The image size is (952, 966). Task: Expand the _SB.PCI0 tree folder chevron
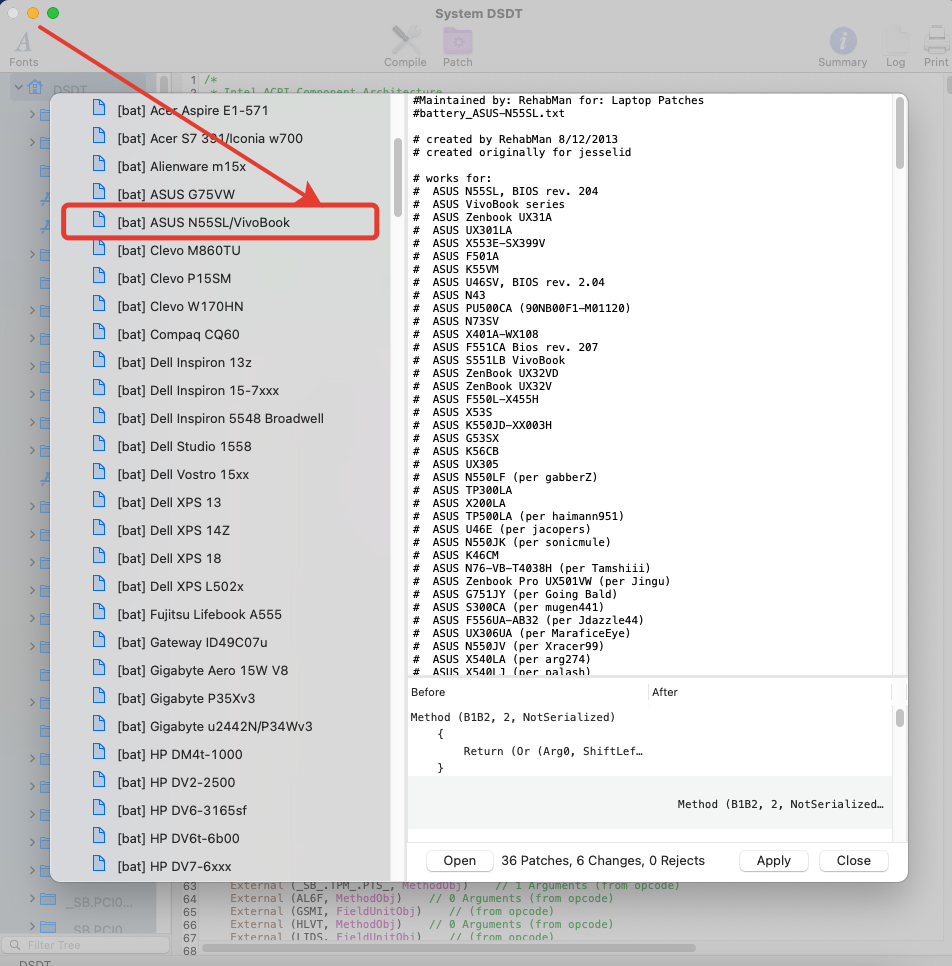click(x=32, y=899)
